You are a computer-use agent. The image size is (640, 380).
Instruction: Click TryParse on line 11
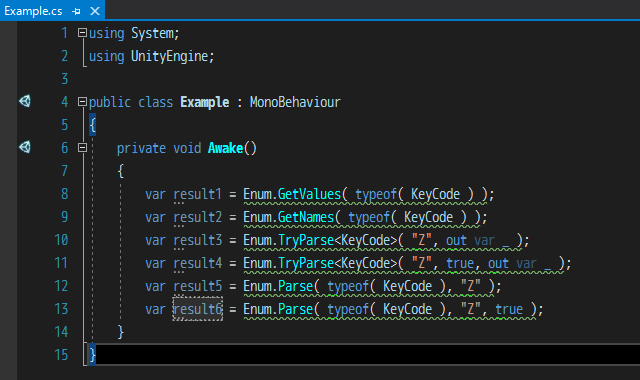tap(306, 263)
